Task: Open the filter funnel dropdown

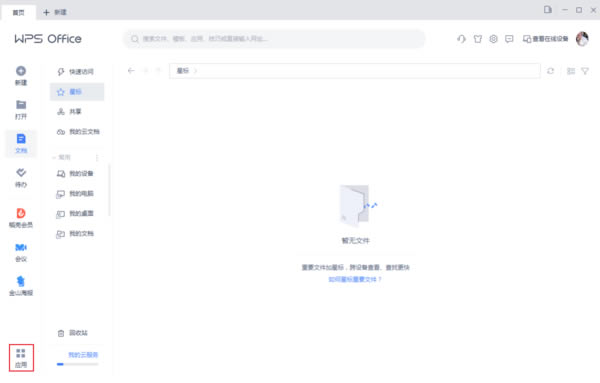Action: (x=585, y=71)
